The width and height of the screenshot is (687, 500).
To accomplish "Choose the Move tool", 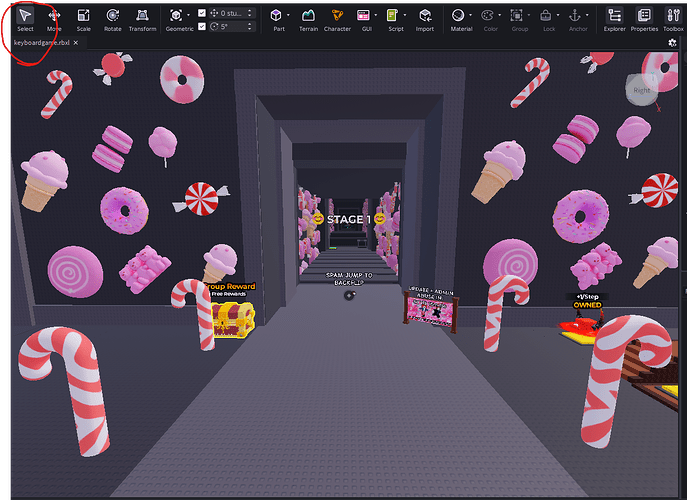I will (x=54, y=20).
